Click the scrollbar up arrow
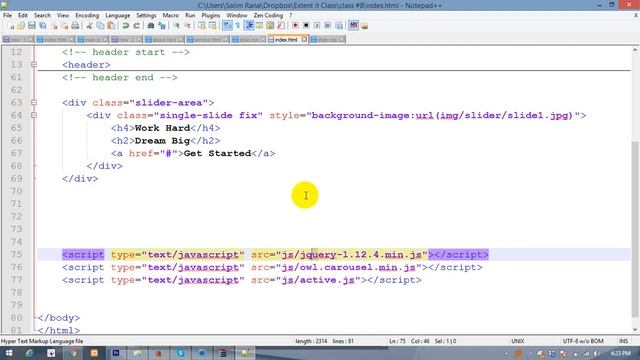The image size is (640, 360). point(635,50)
